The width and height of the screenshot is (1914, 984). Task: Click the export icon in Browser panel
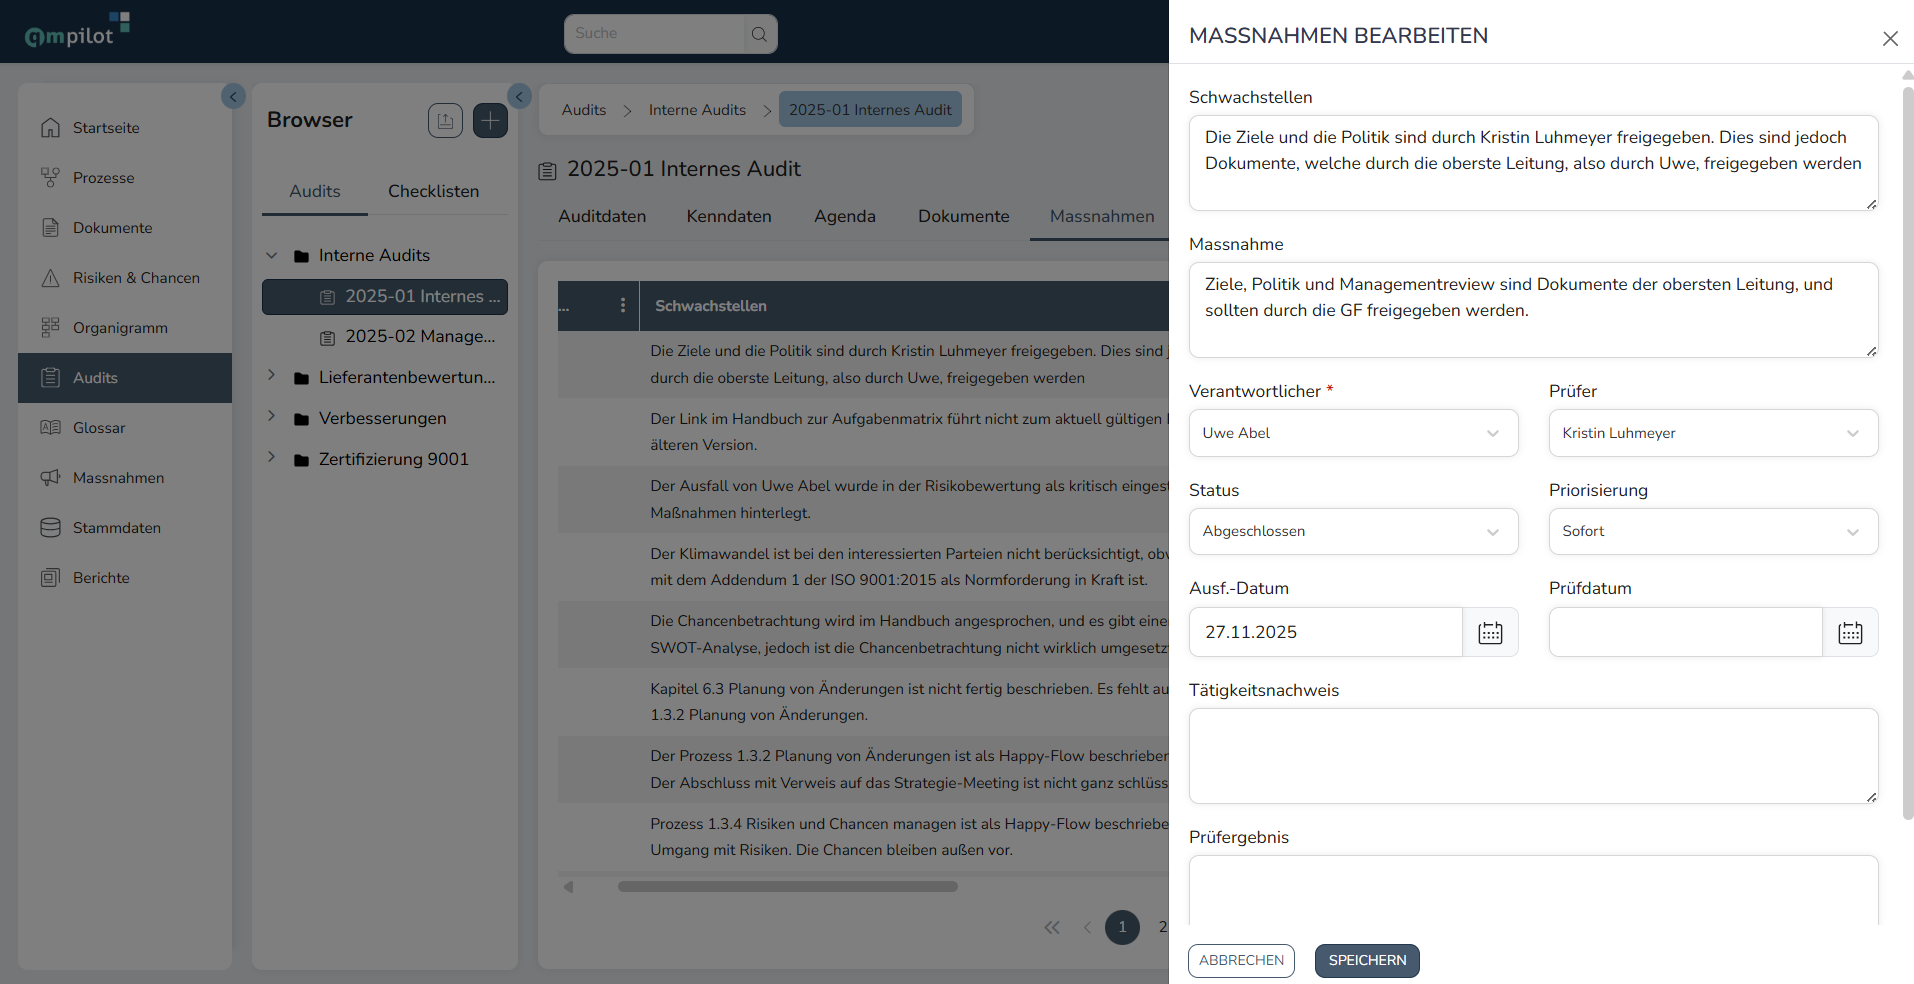(x=445, y=121)
